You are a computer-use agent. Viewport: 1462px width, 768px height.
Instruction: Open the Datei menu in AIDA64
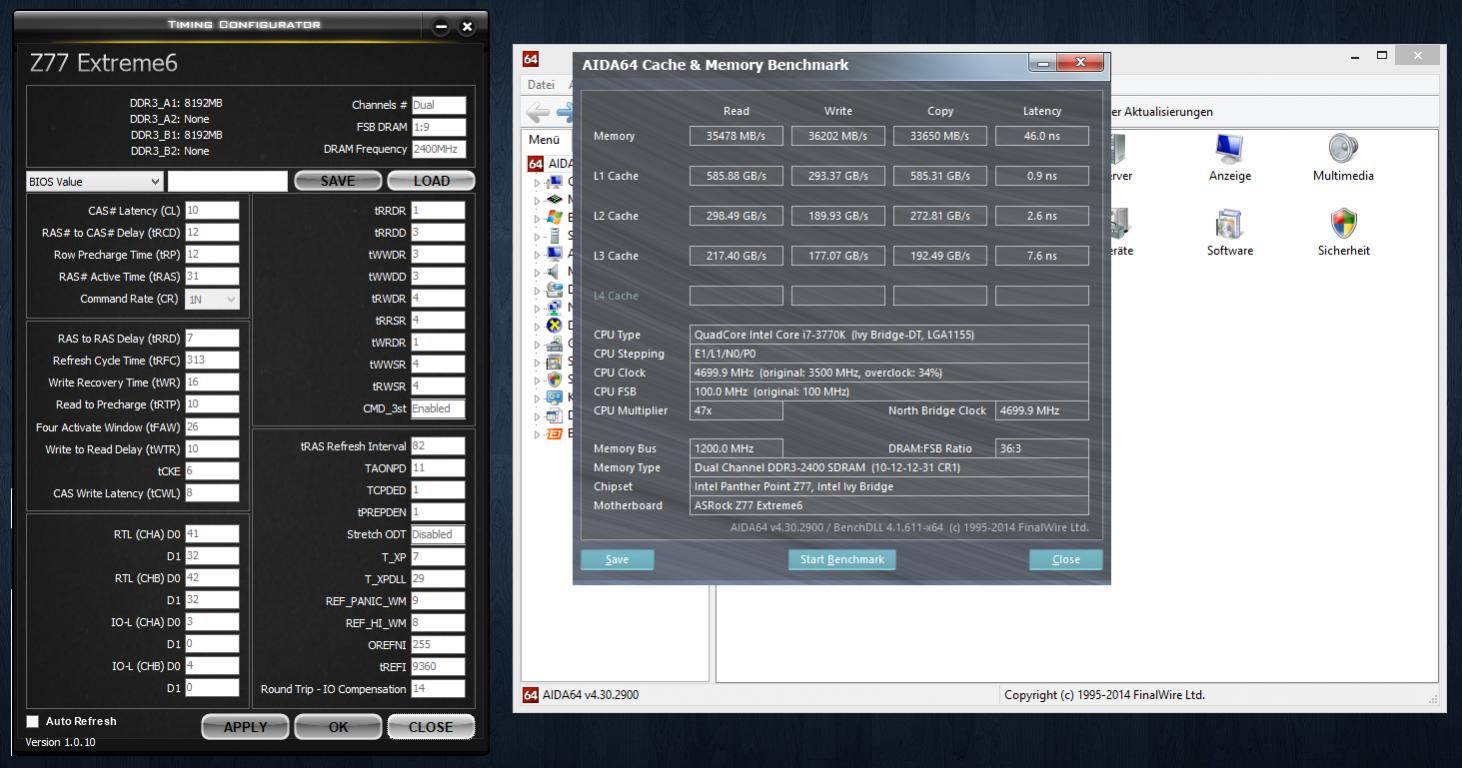pos(541,85)
